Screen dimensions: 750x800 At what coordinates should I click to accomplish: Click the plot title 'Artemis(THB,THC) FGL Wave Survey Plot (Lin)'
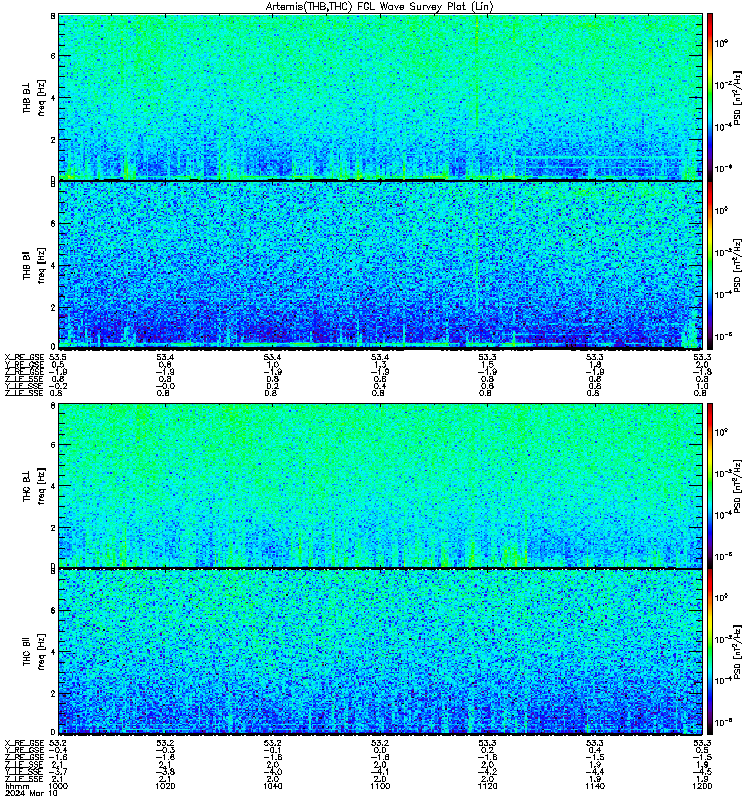pos(380,7)
